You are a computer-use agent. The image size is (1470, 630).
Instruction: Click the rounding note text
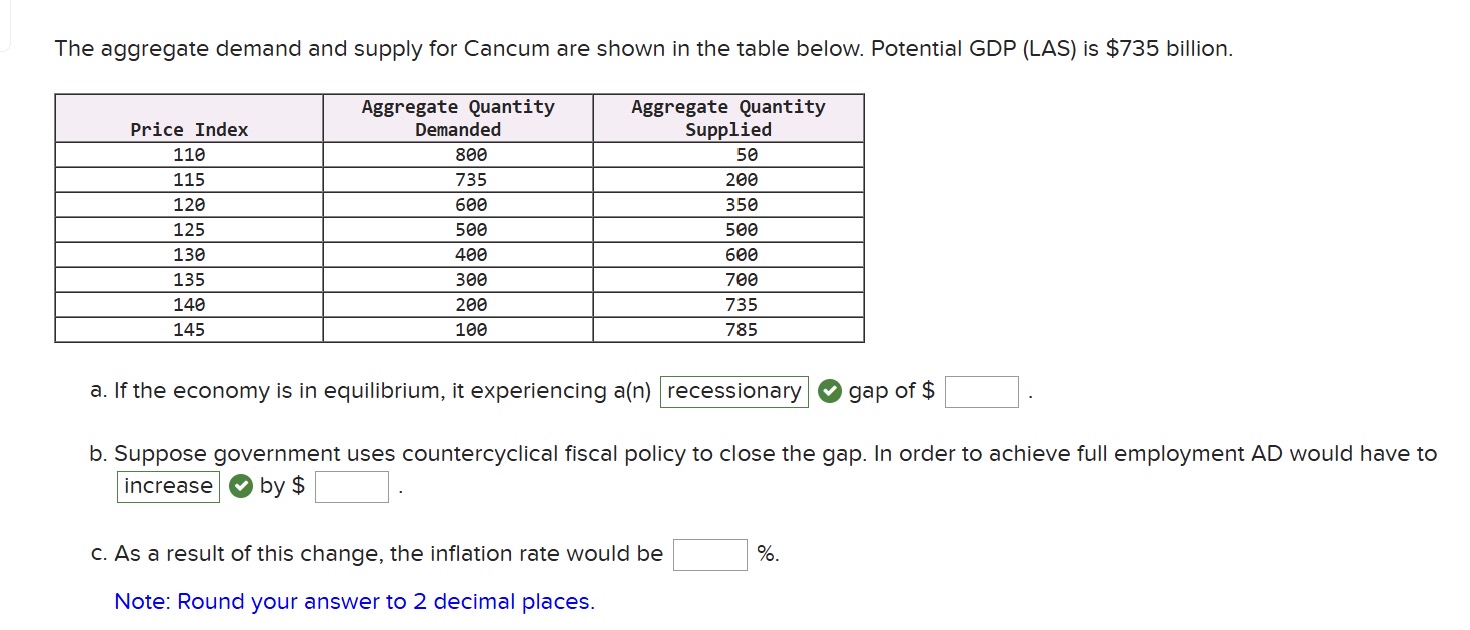pos(354,602)
